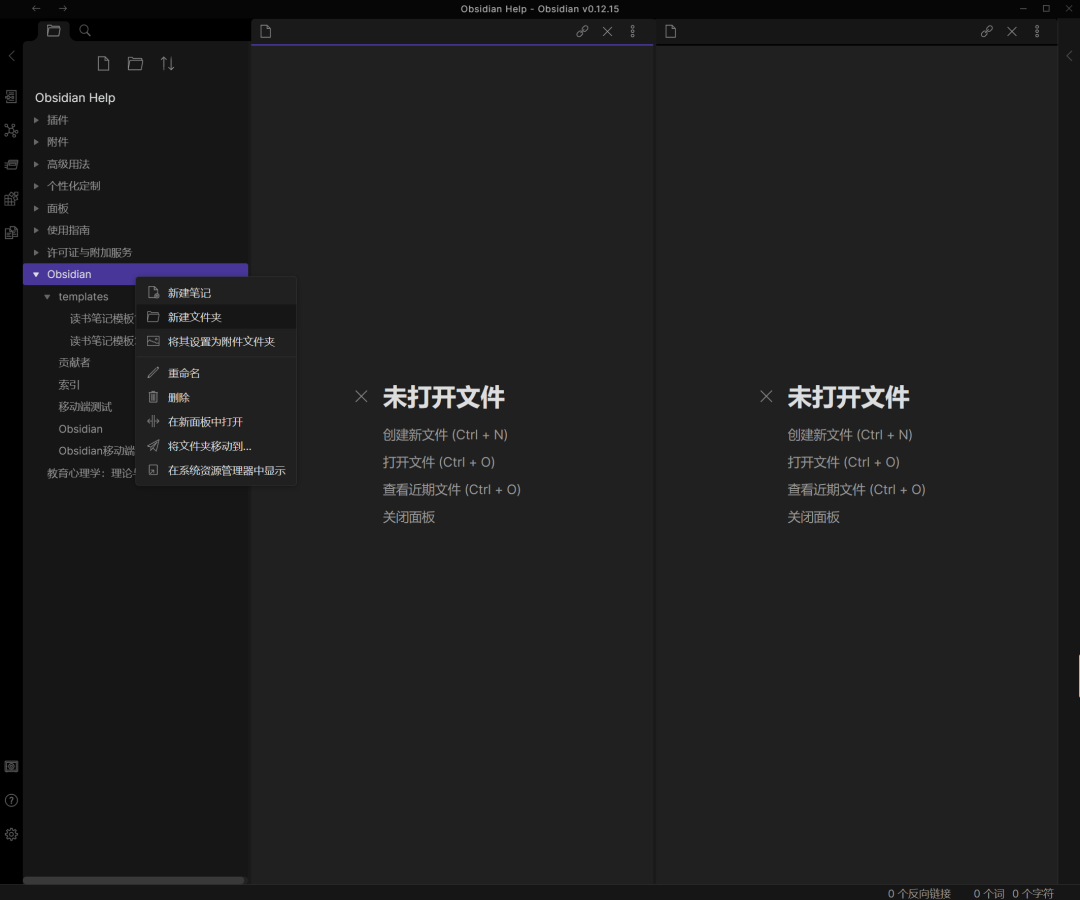This screenshot has height=900, width=1080.
Task: Click the Obsidian Help vault title
Action: tap(75, 98)
